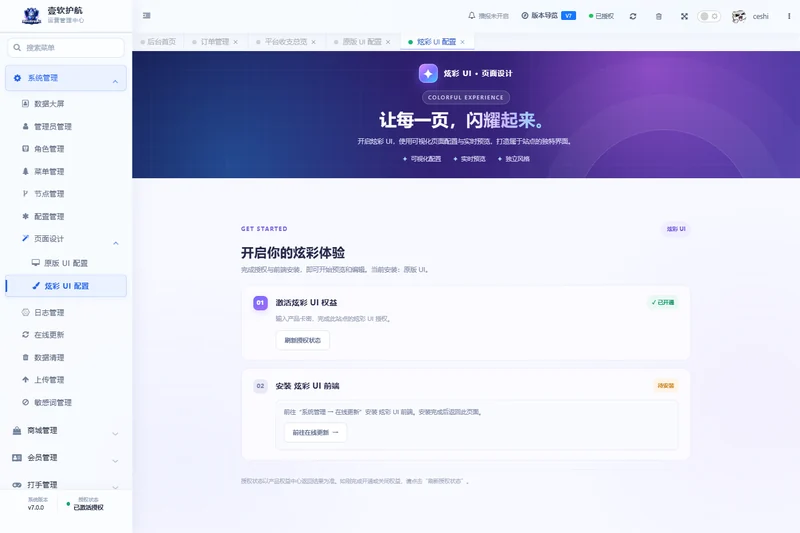Click the 炫彩 UI tag beside GET STARTED

coord(676,229)
